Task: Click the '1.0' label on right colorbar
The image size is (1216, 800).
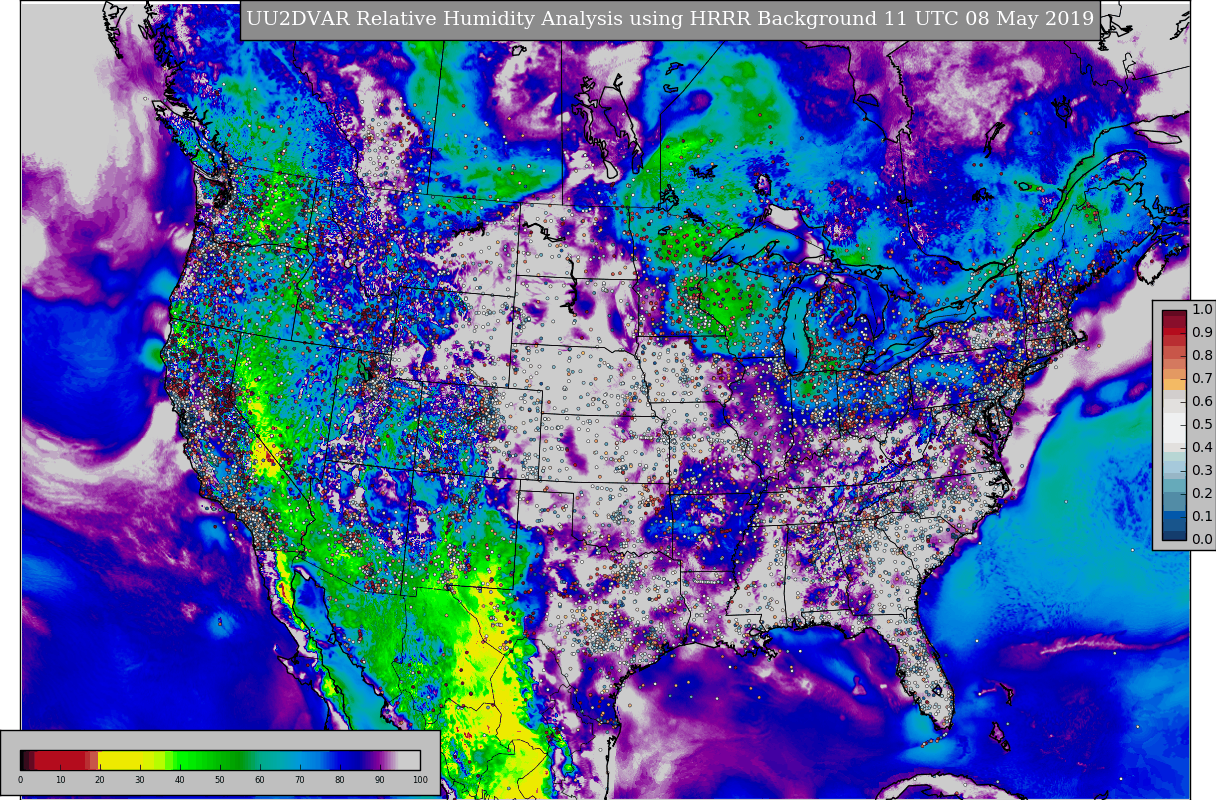Action: [1202, 310]
